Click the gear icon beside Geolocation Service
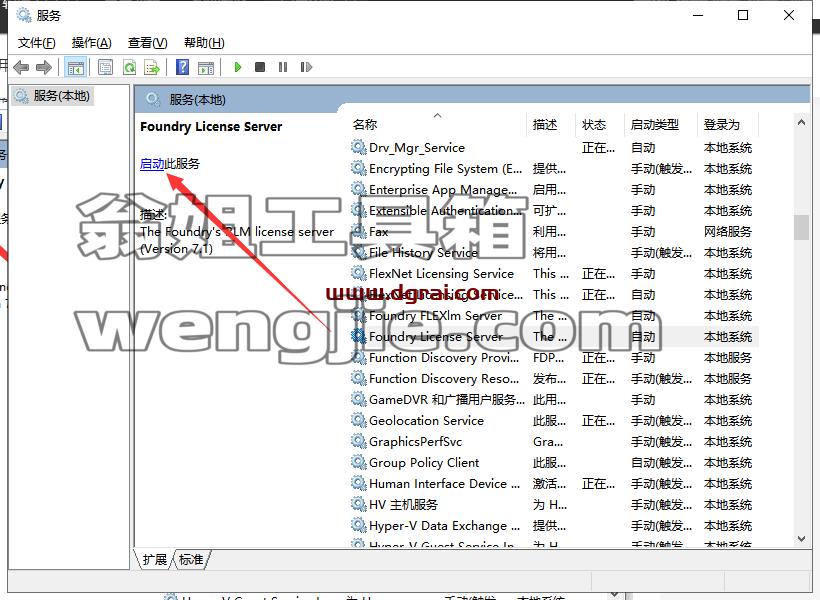The width and height of the screenshot is (820, 600). [x=358, y=420]
